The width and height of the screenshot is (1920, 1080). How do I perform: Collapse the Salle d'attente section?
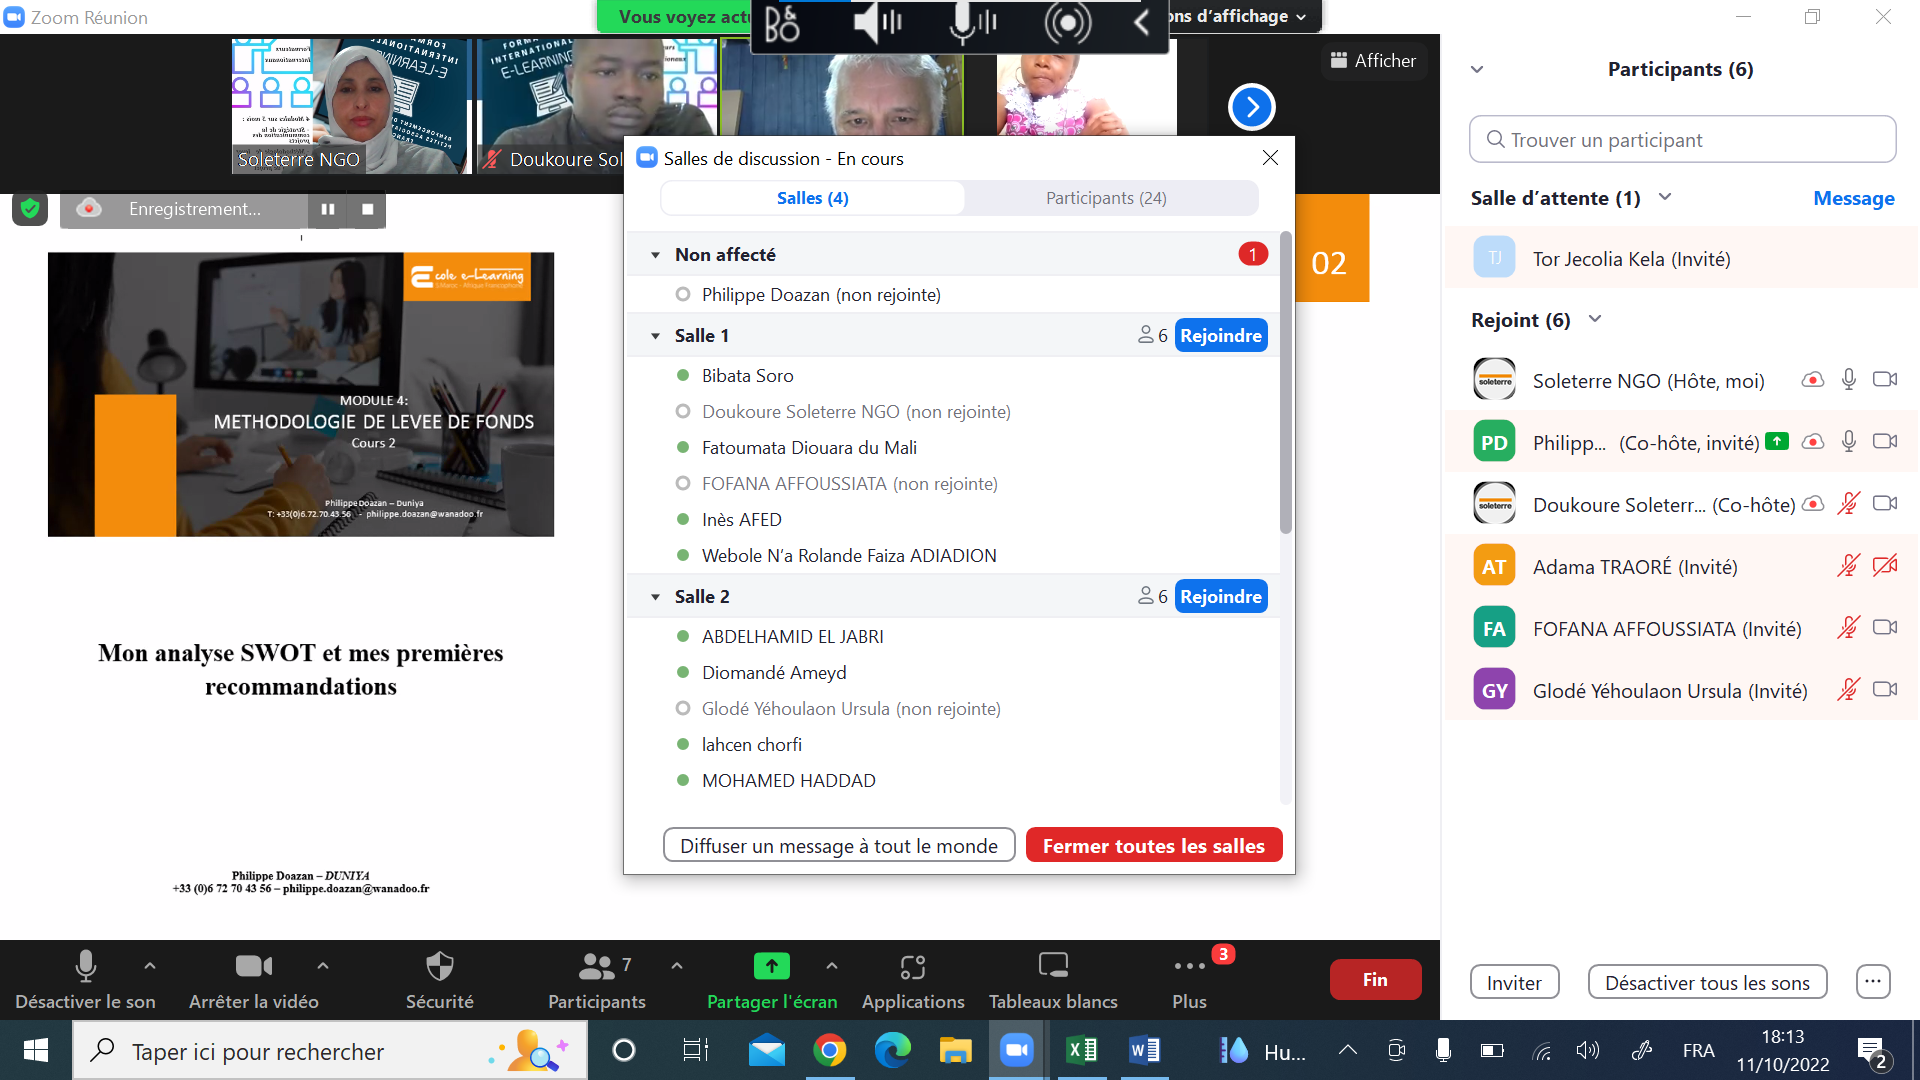[1665, 197]
